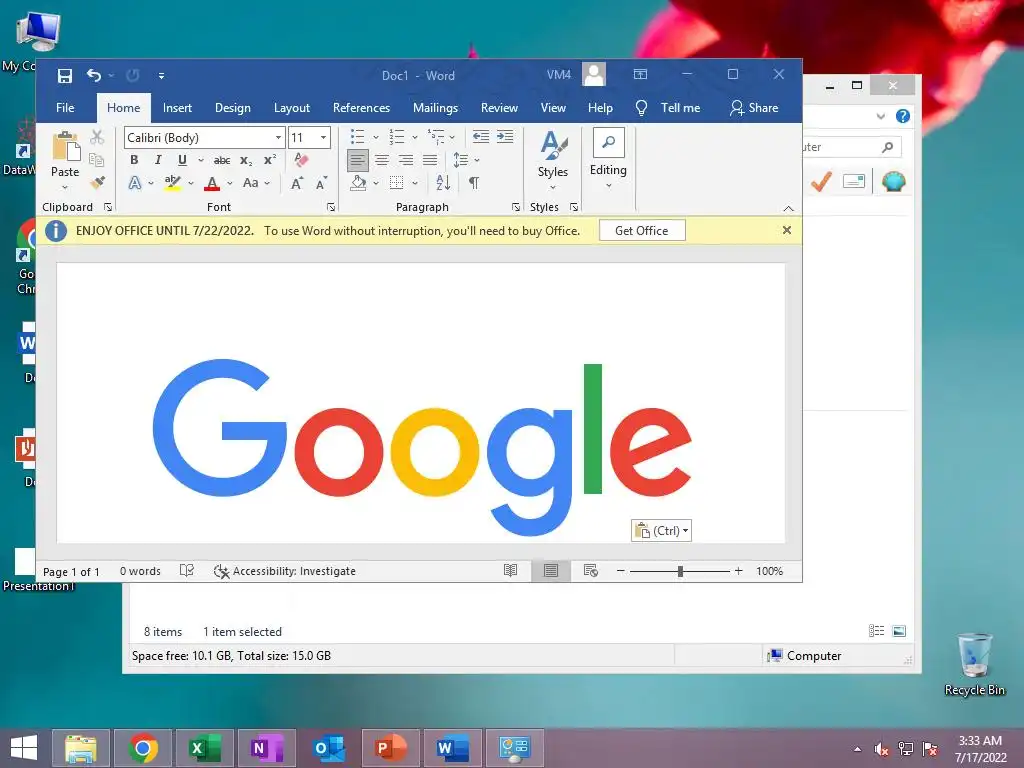The image size is (1024, 768).
Task: Apply yellow text highlight color
Action: [x=172, y=184]
